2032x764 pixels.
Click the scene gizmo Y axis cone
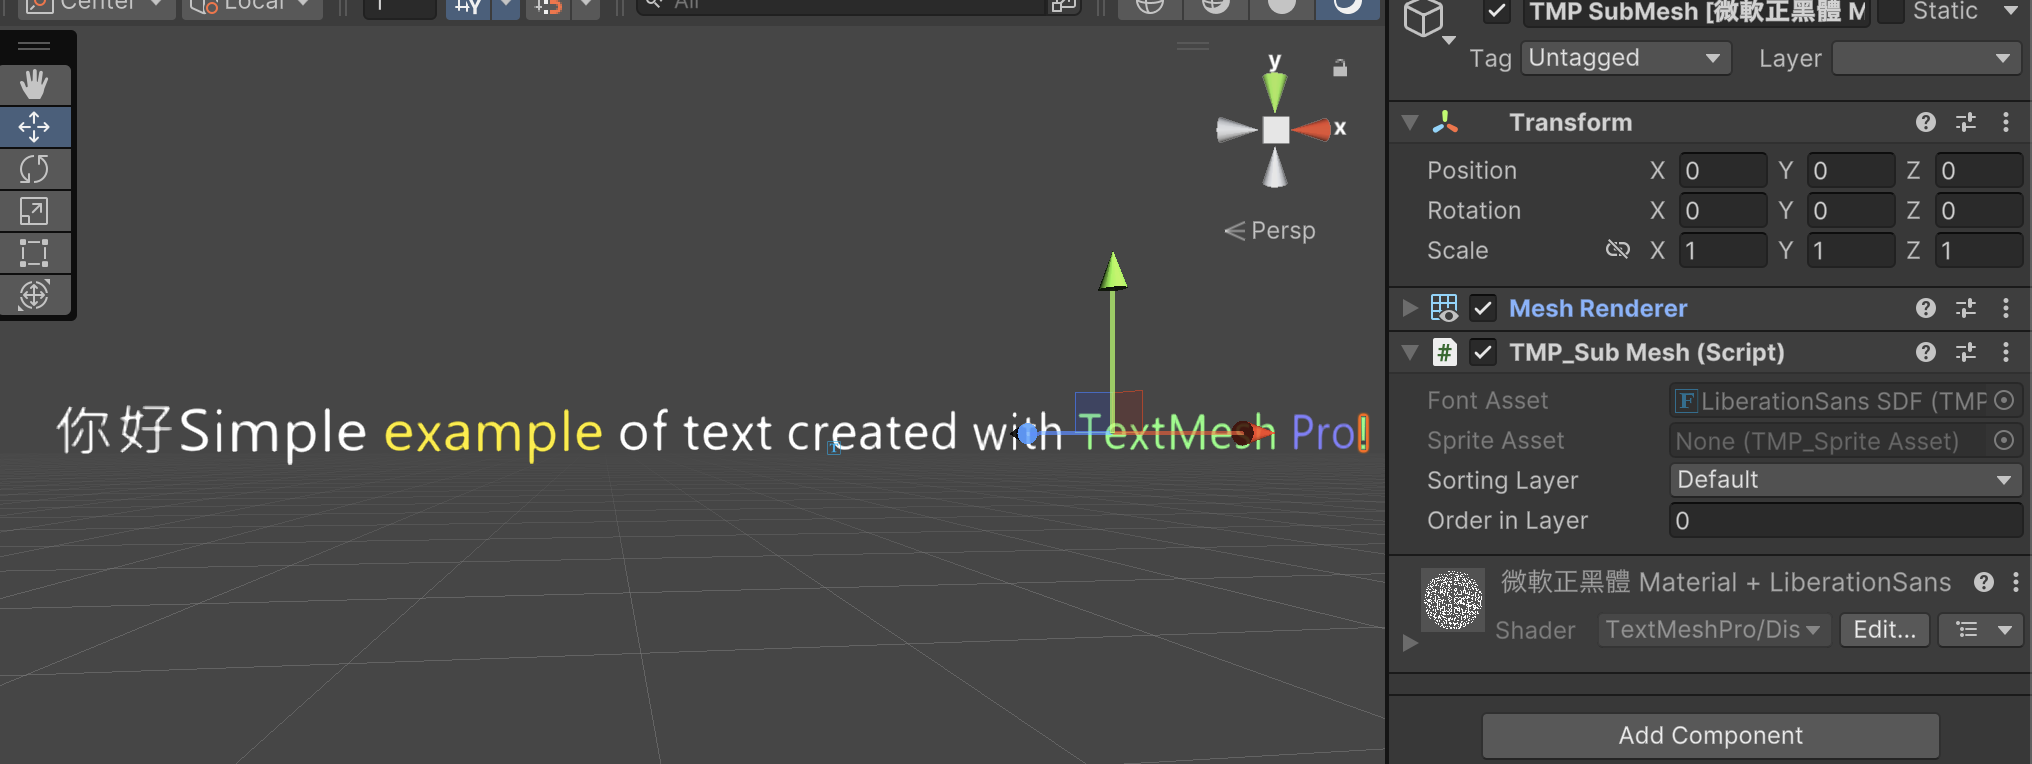tap(1275, 91)
